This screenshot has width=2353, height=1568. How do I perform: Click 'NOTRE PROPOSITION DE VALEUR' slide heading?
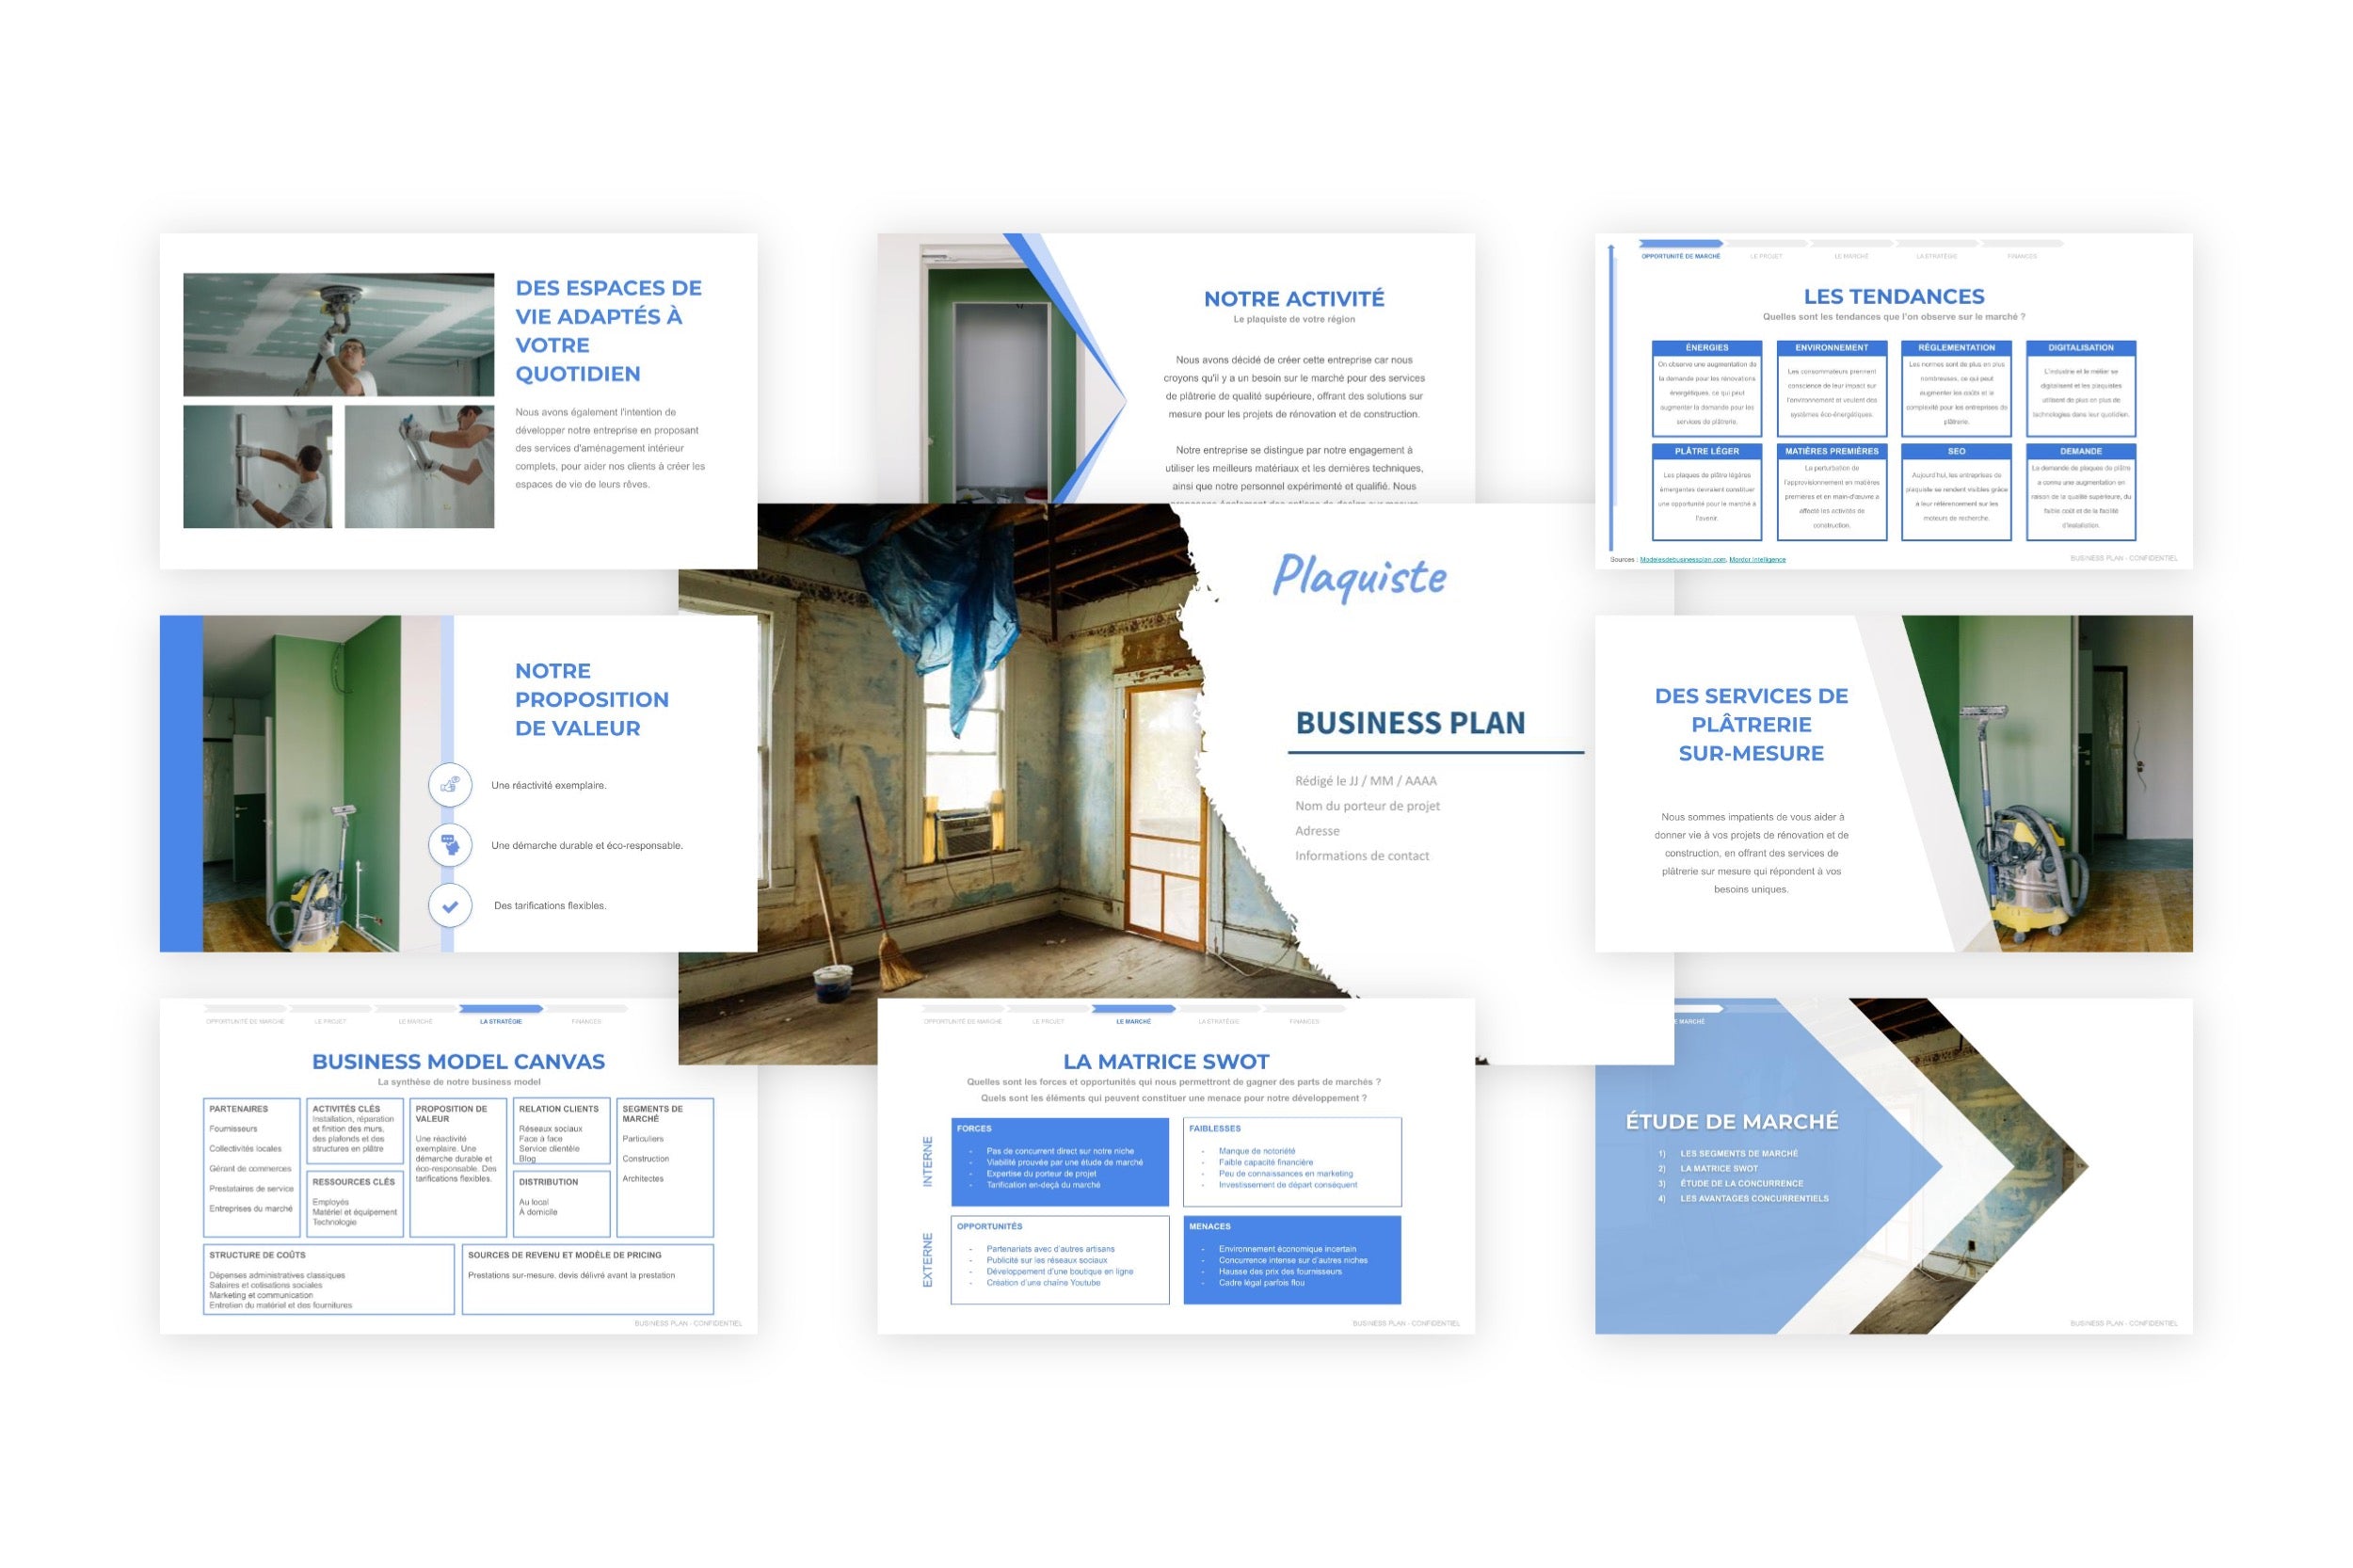click(591, 699)
